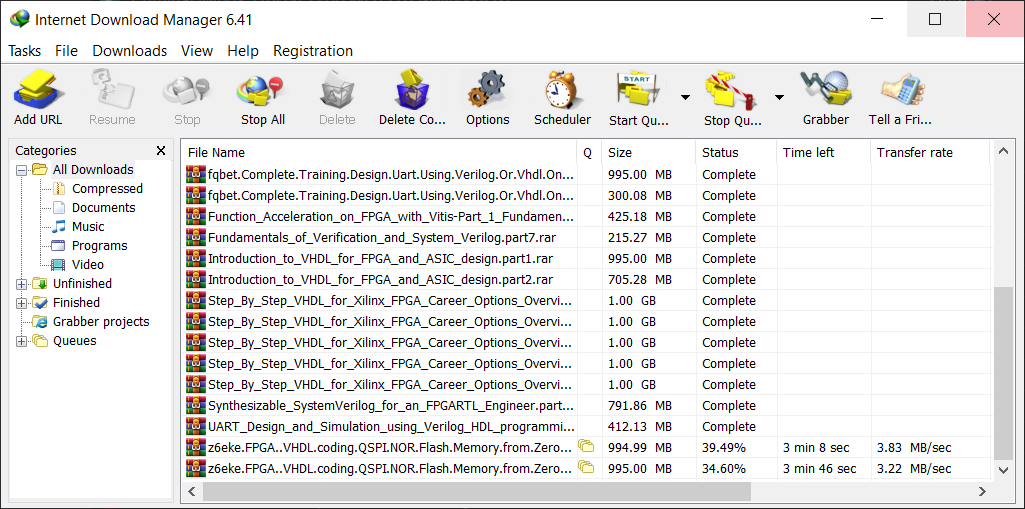Sort by Time left column header
Screen dimensions: 1025x509
pos(824,153)
